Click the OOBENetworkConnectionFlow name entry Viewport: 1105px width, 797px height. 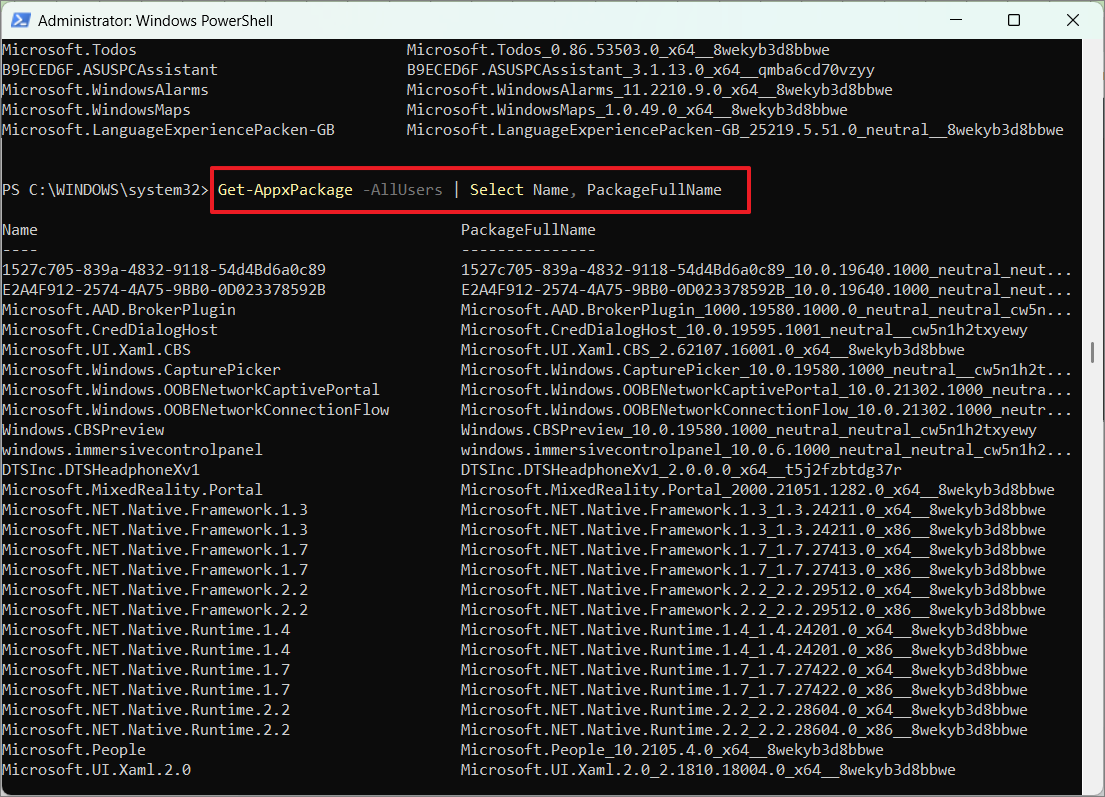click(195, 409)
